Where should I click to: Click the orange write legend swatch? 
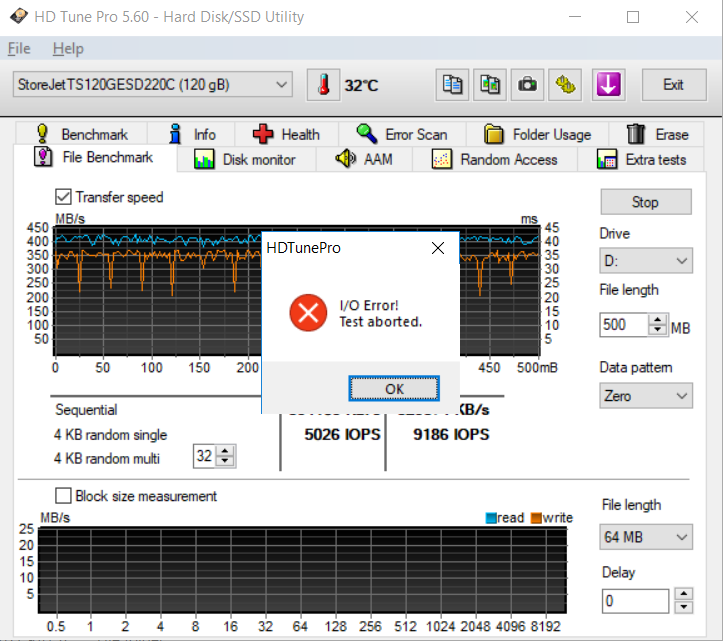tap(536, 518)
